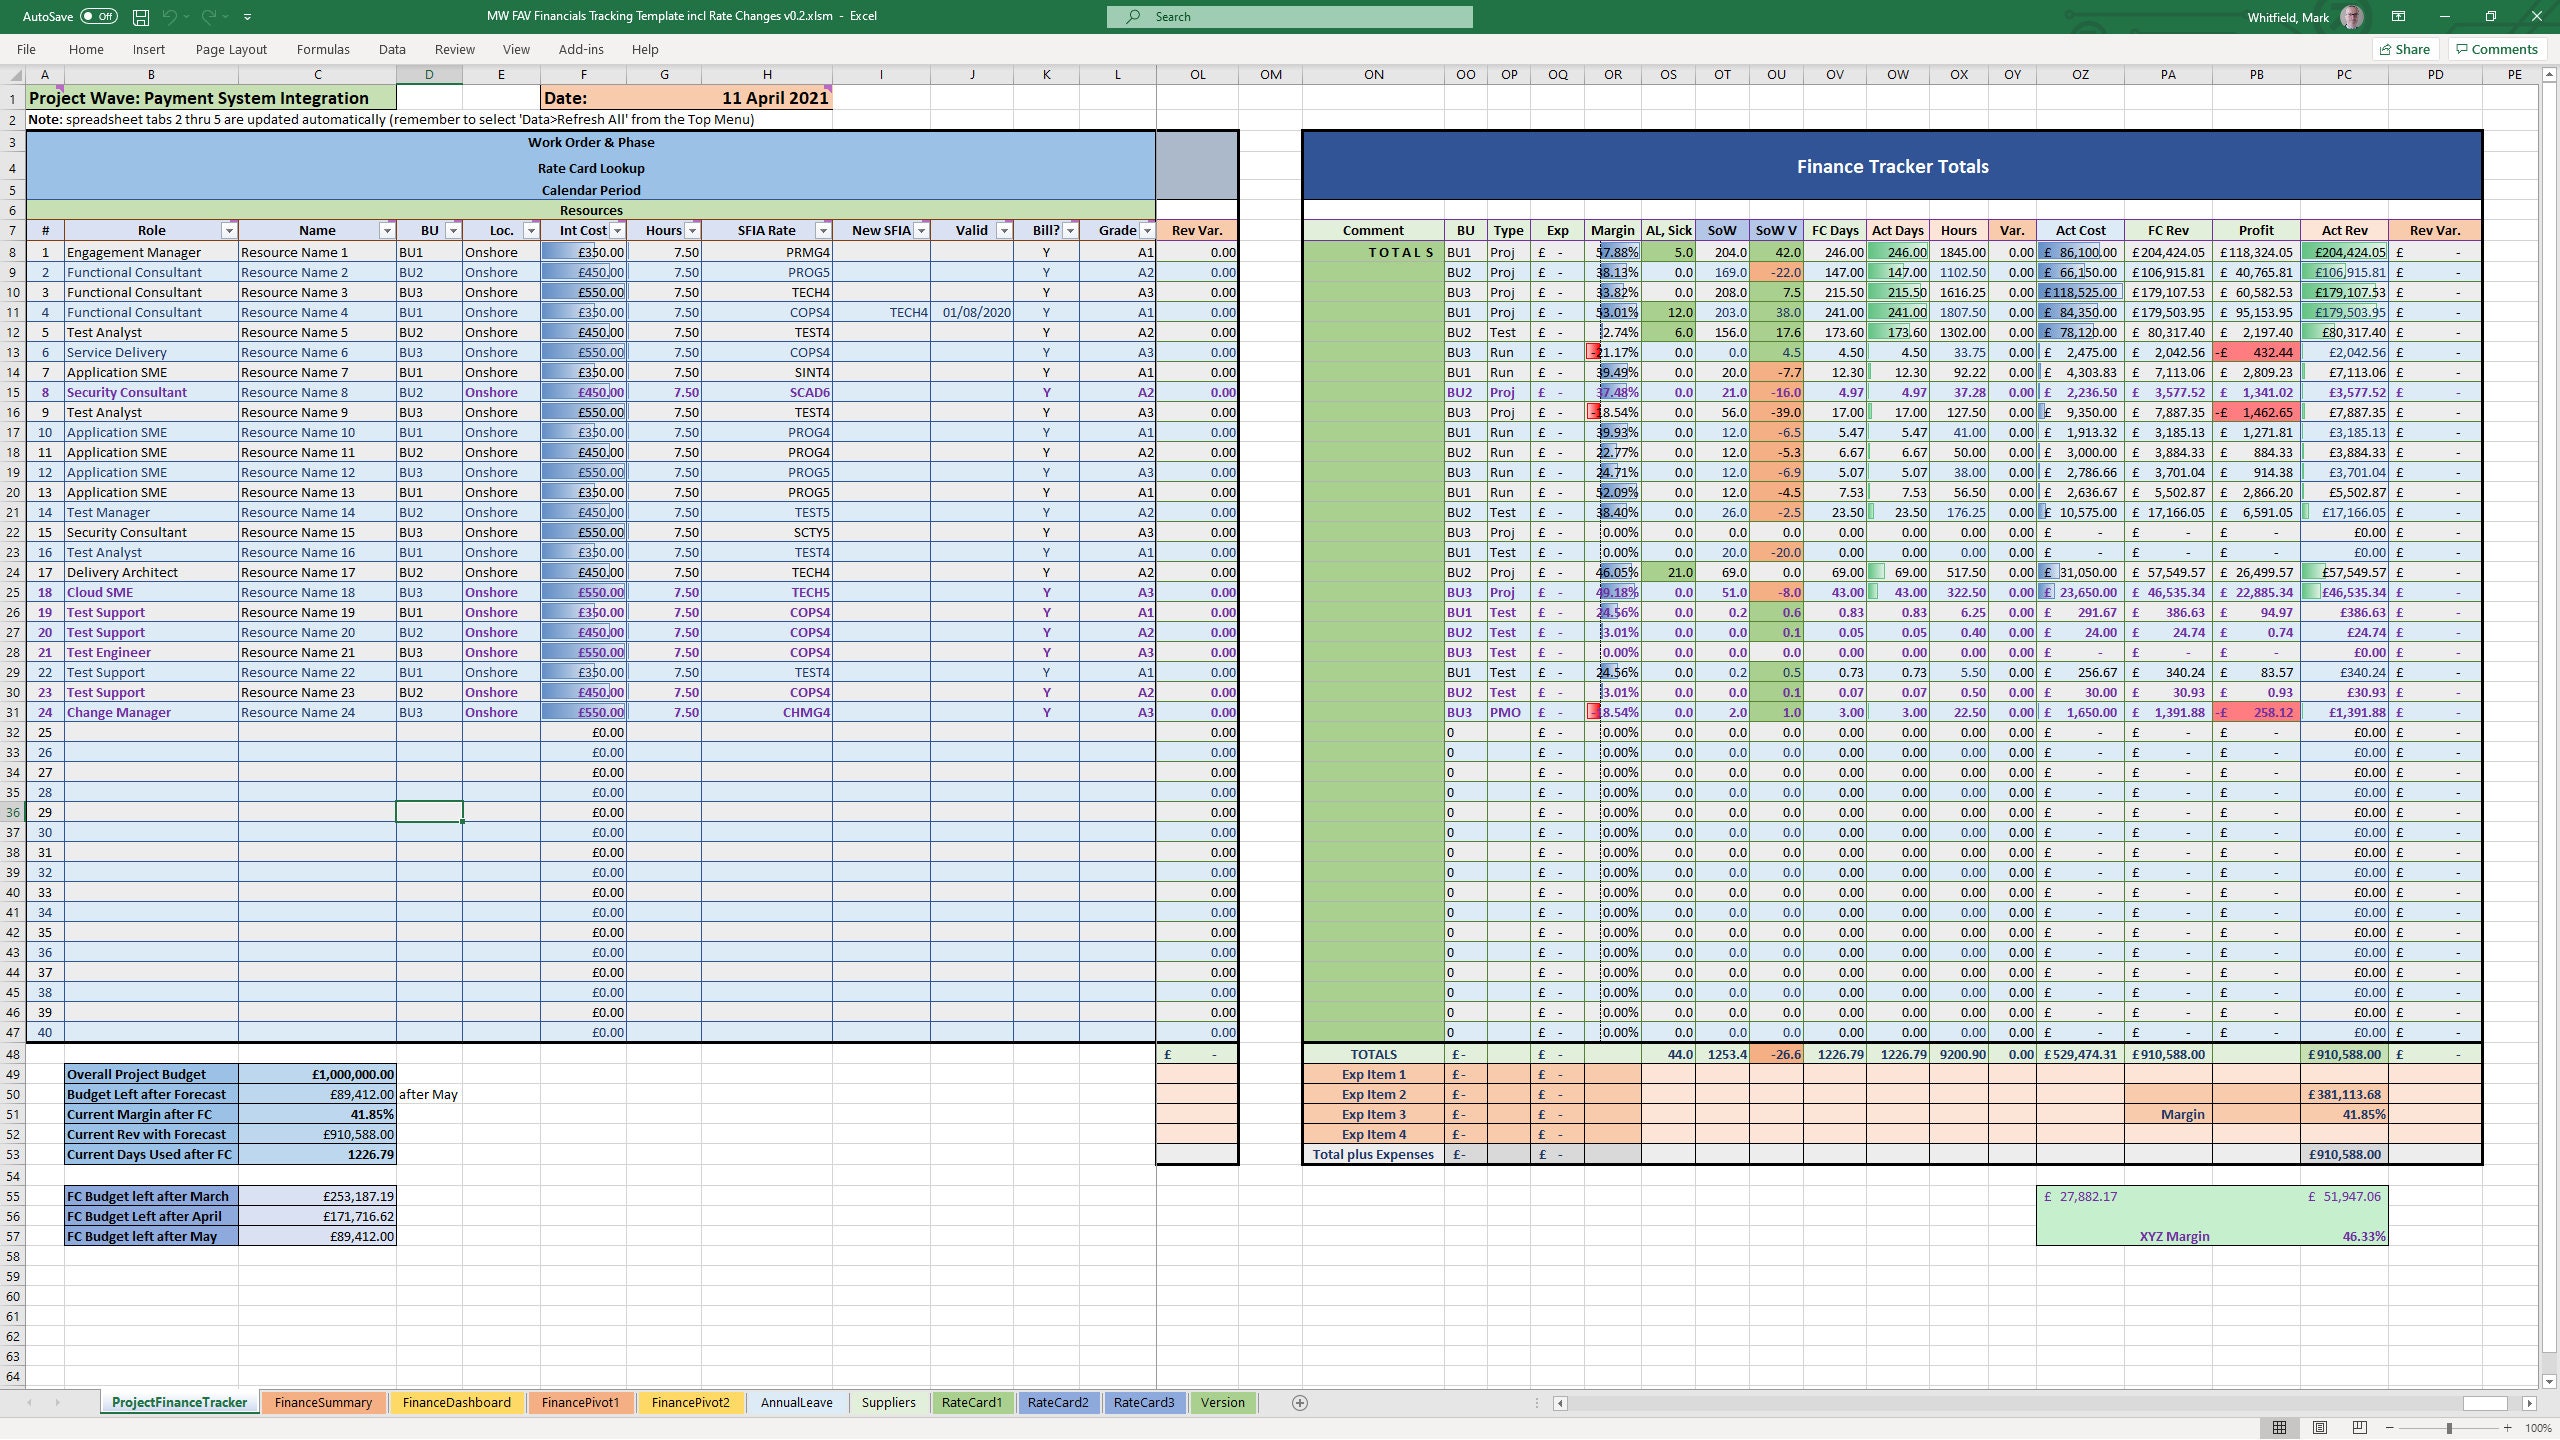Click the Undo icon
The width and height of the screenshot is (2560, 1440).
pos(171,16)
